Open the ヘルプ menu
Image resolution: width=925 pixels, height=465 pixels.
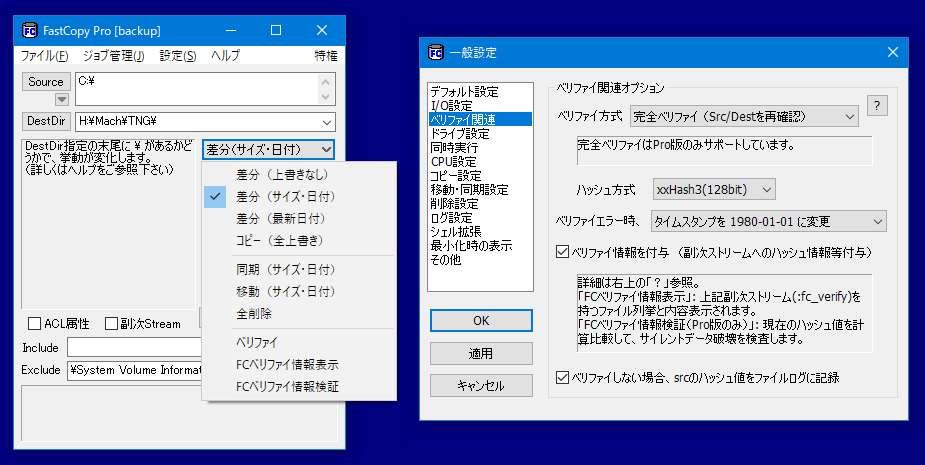click(225, 55)
